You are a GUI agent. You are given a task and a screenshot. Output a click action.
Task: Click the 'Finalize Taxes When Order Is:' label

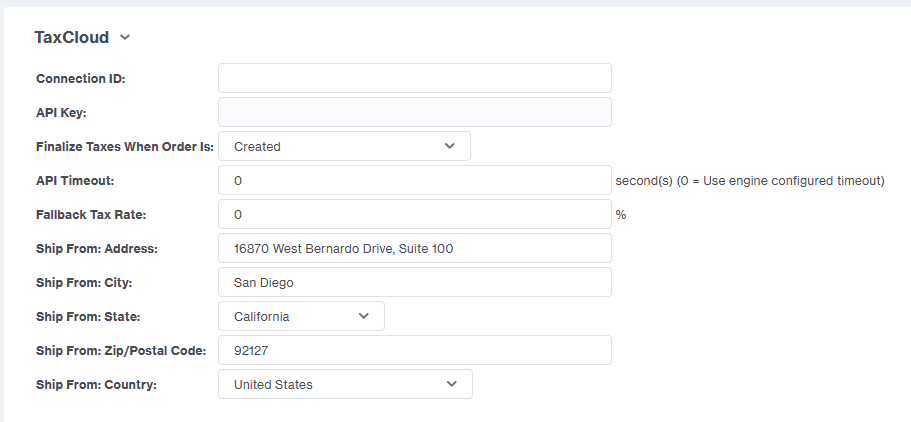125,147
